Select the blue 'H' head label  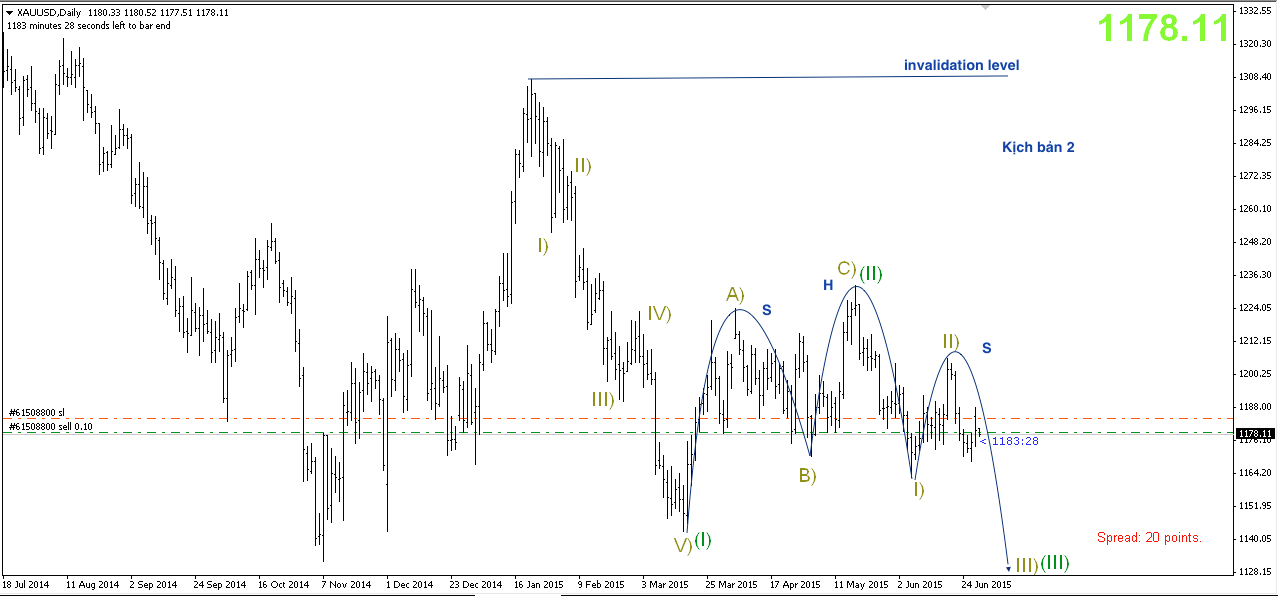tap(828, 285)
